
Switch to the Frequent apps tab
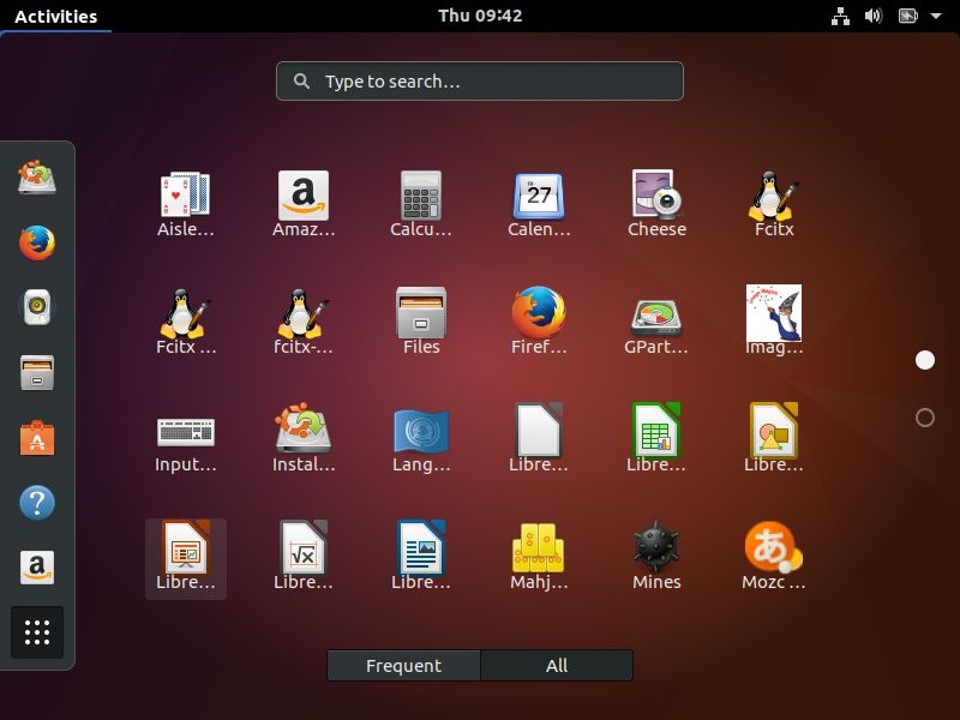click(403, 666)
